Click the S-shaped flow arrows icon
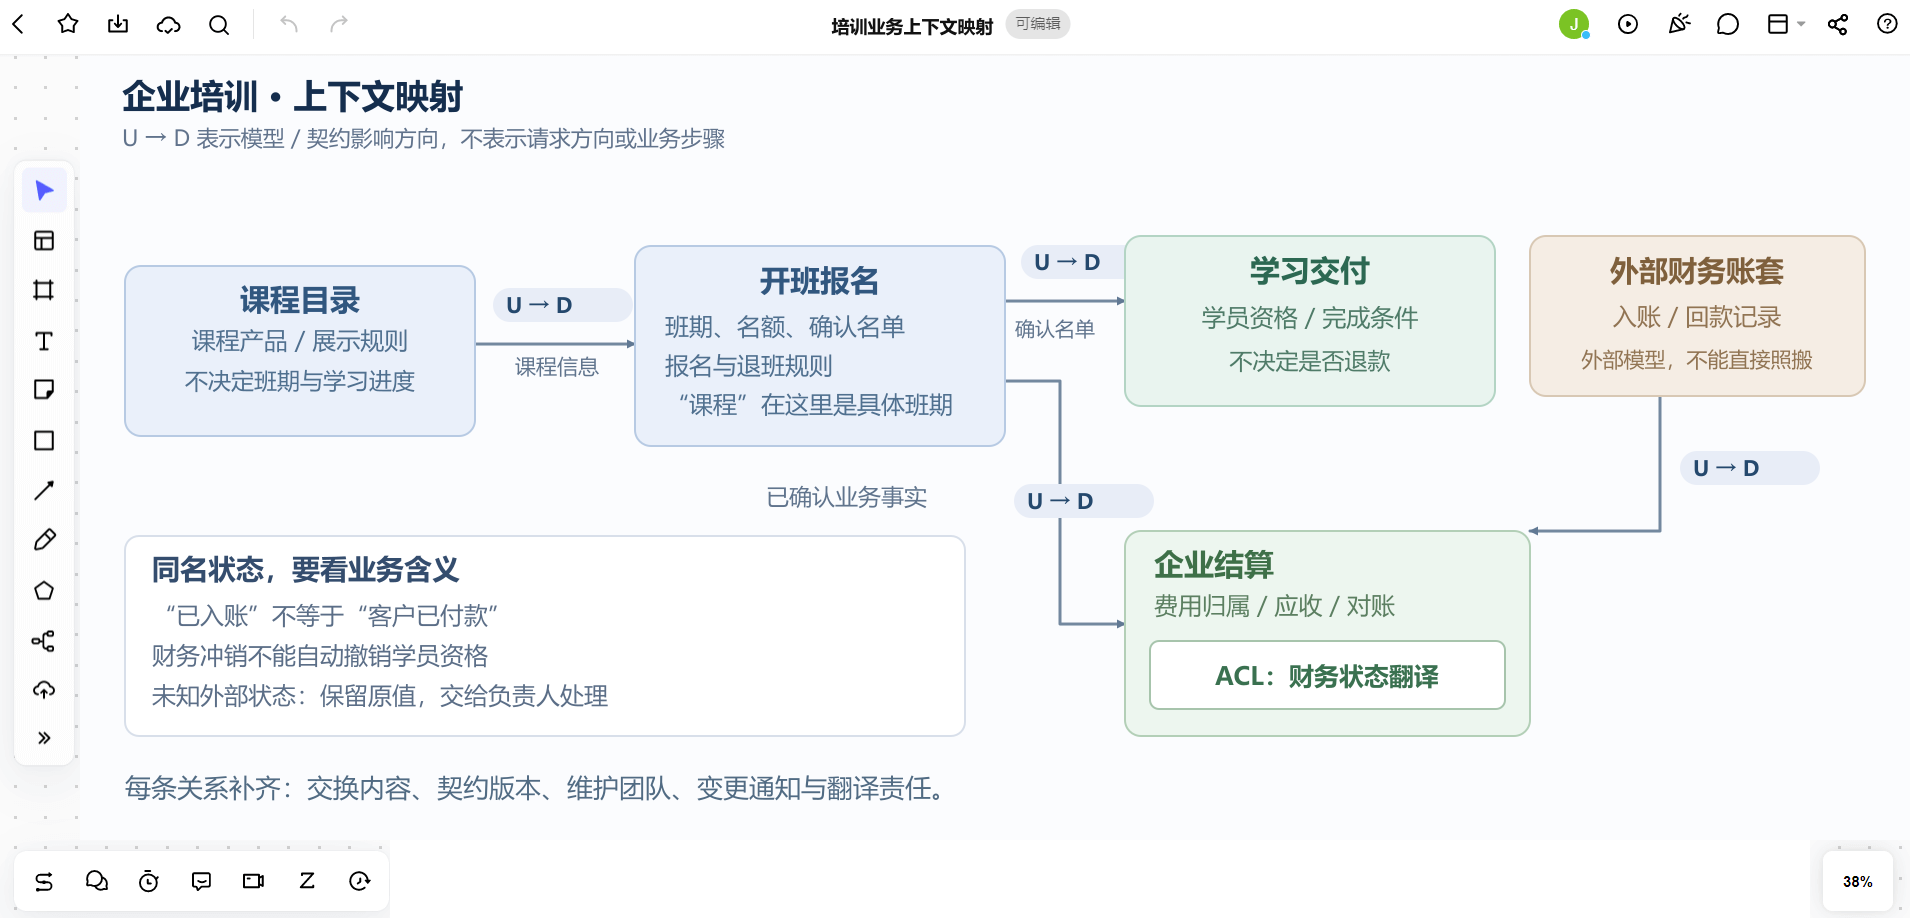 click(44, 881)
